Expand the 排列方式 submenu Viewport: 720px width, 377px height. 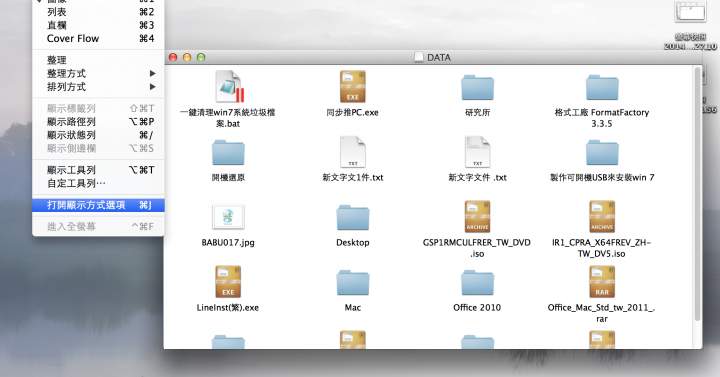(x=98, y=87)
